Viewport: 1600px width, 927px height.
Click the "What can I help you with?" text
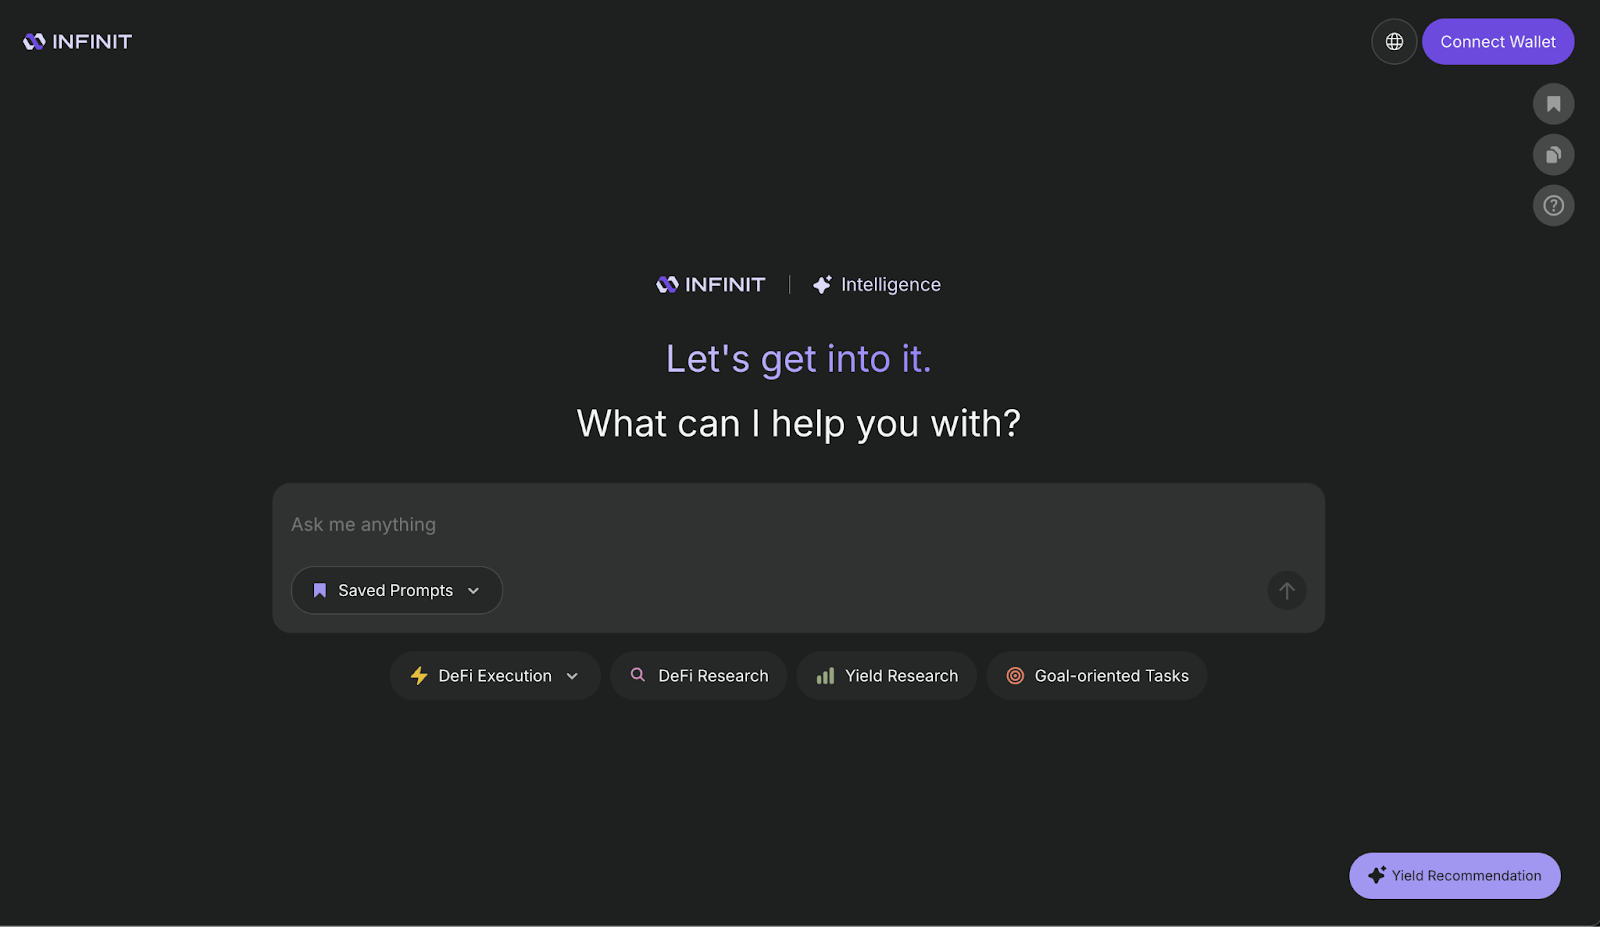pos(799,424)
